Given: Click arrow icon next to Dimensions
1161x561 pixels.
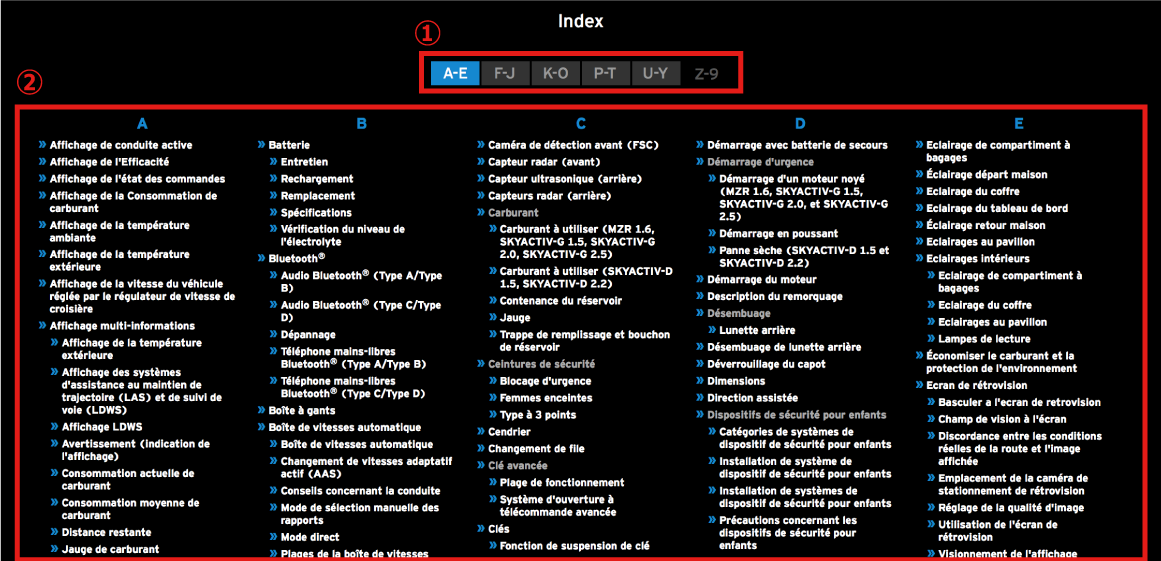Looking at the screenshot, I should click(x=700, y=381).
